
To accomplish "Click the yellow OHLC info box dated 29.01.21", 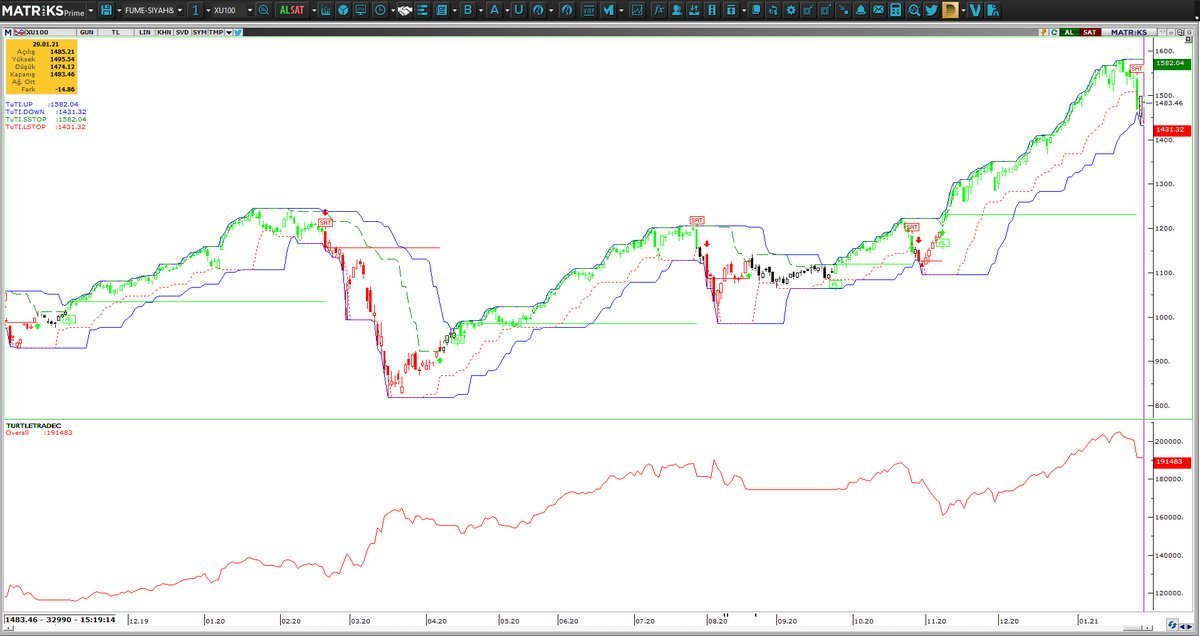I will click(x=42, y=68).
